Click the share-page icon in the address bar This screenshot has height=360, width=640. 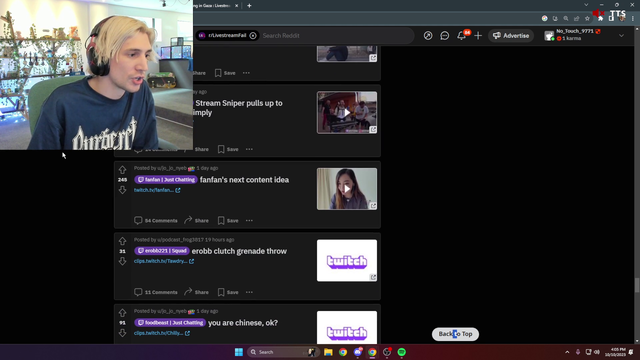click(576, 18)
